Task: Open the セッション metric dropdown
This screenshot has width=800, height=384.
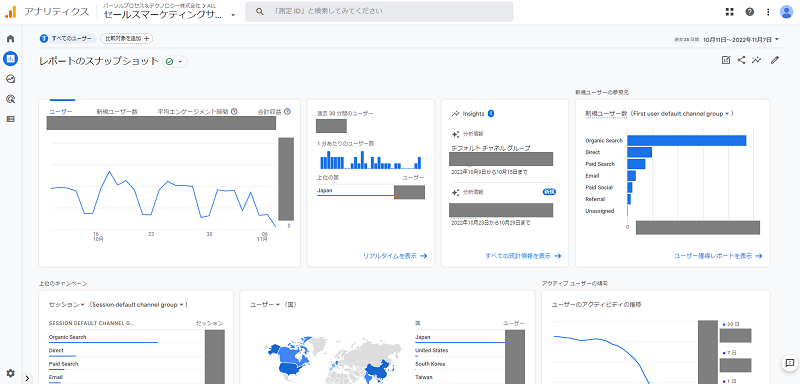Action: coord(66,304)
